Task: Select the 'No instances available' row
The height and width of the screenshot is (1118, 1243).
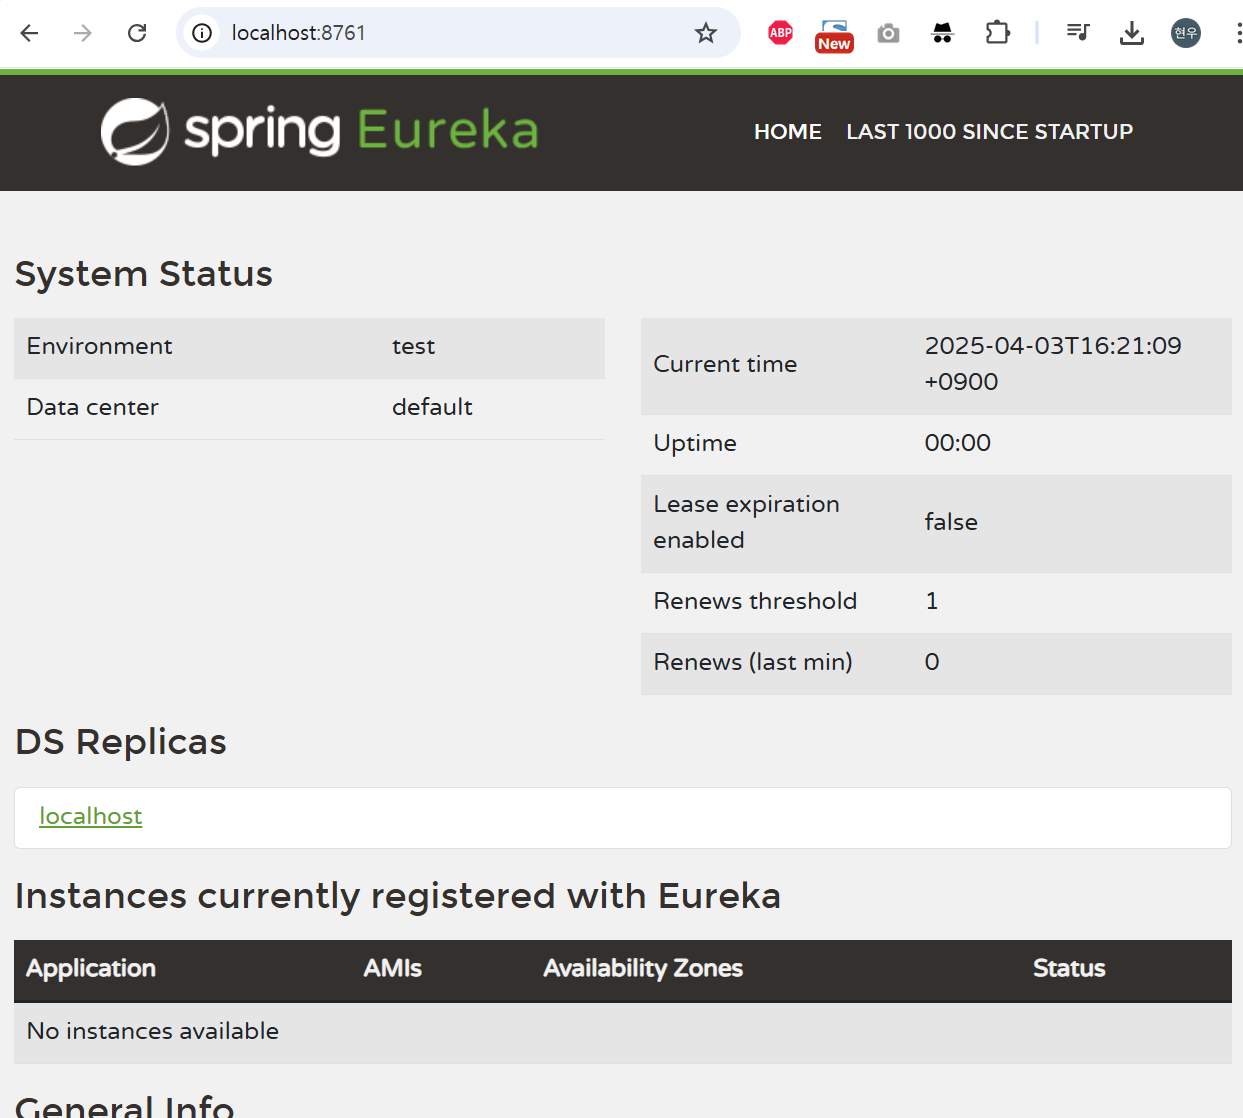Action: 623,1032
